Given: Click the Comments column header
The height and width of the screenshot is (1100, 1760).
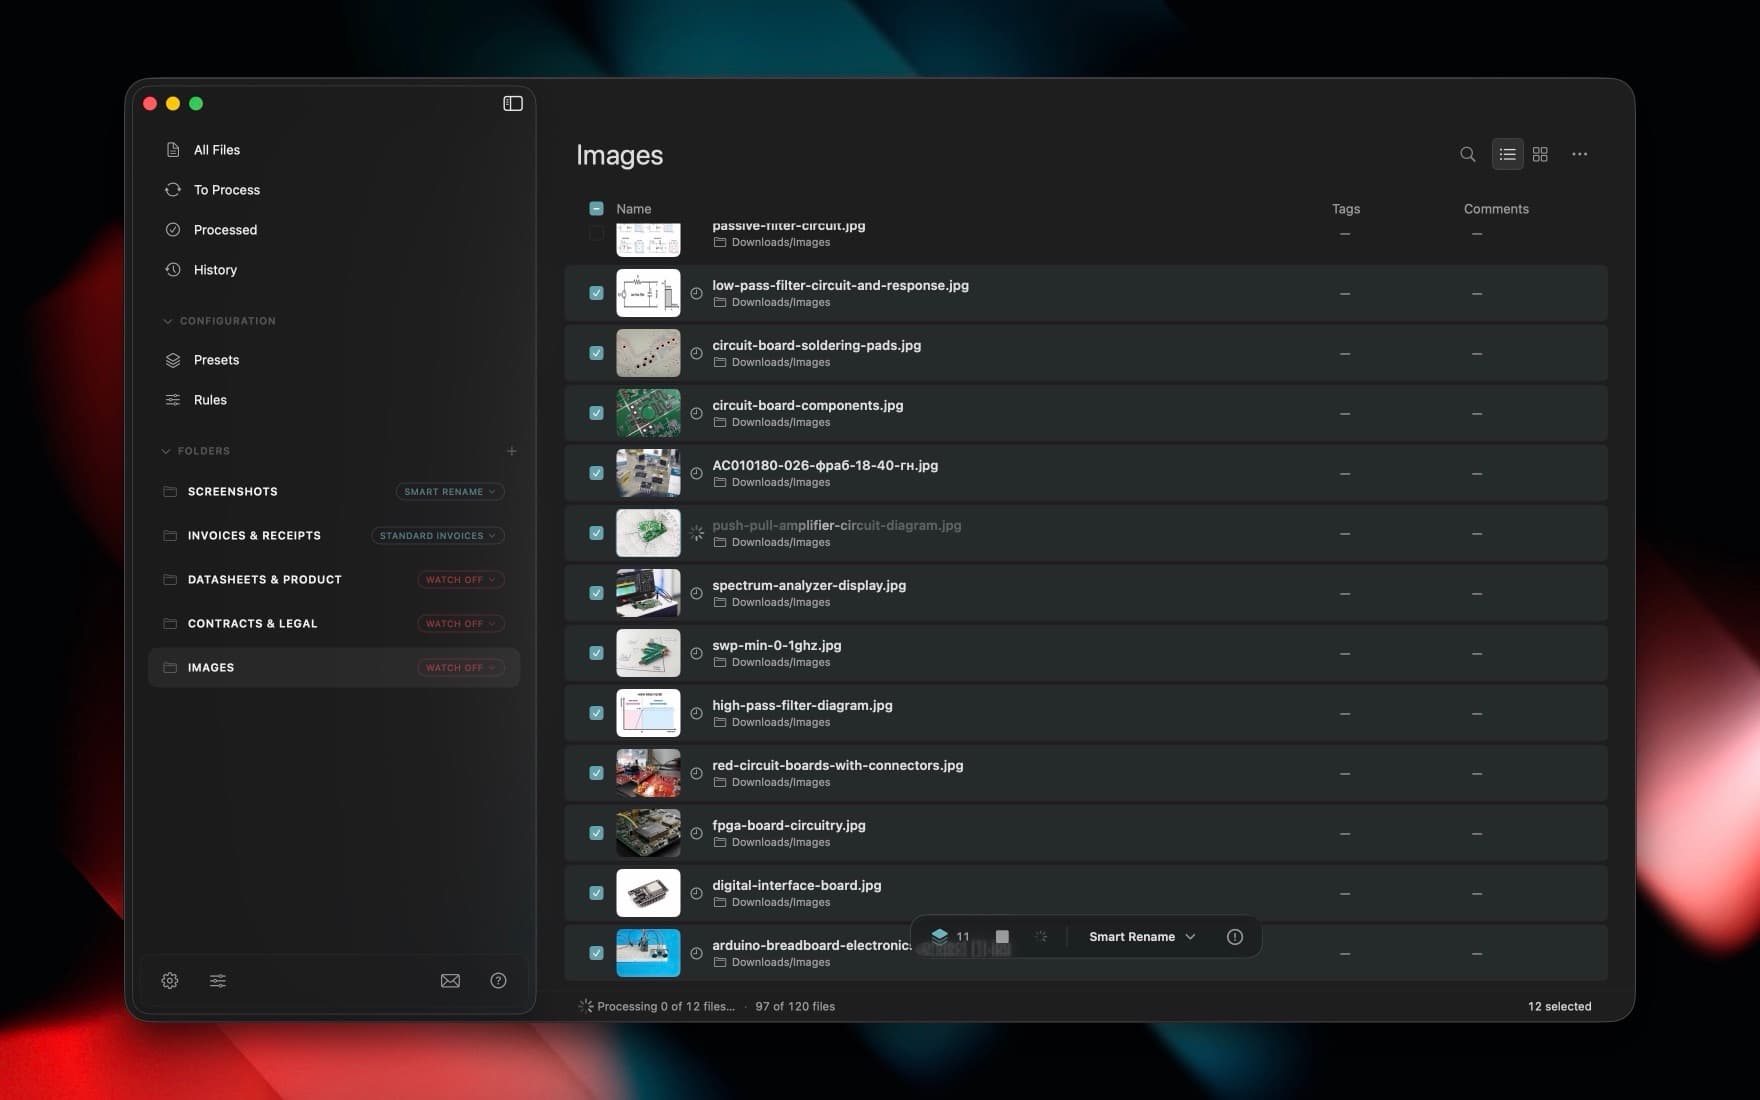Looking at the screenshot, I should (1496, 209).
